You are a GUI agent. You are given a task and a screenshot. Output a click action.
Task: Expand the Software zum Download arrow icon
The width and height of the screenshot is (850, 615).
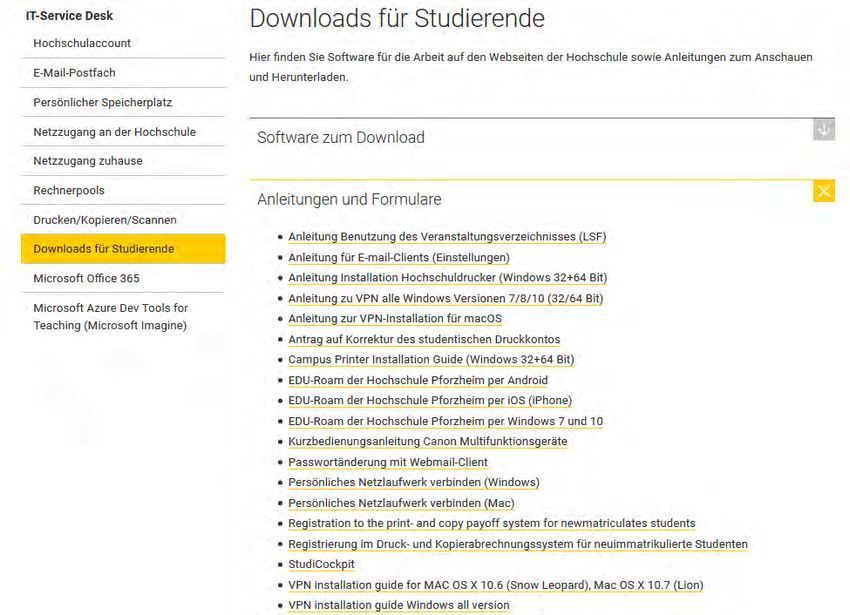[823, 130]
